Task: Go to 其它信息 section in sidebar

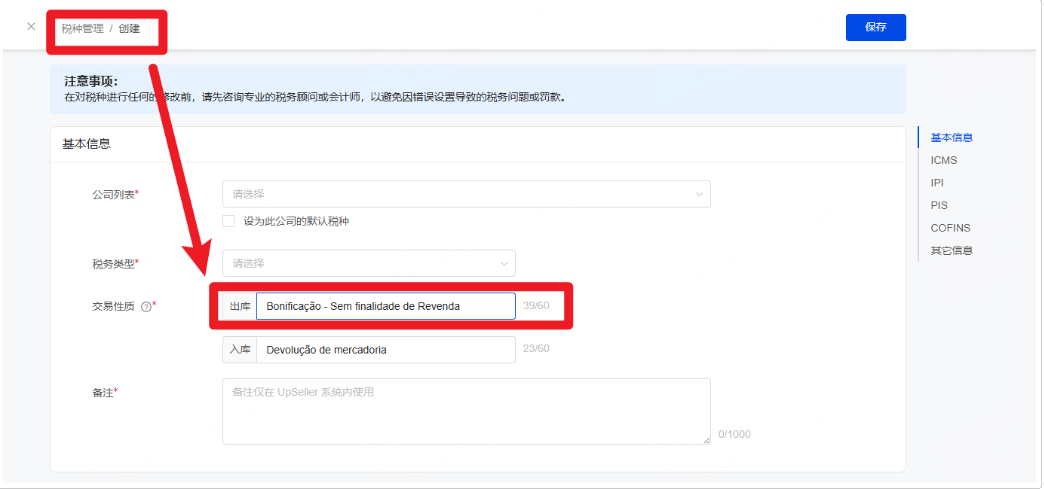Action: click(x=951, y=251)
